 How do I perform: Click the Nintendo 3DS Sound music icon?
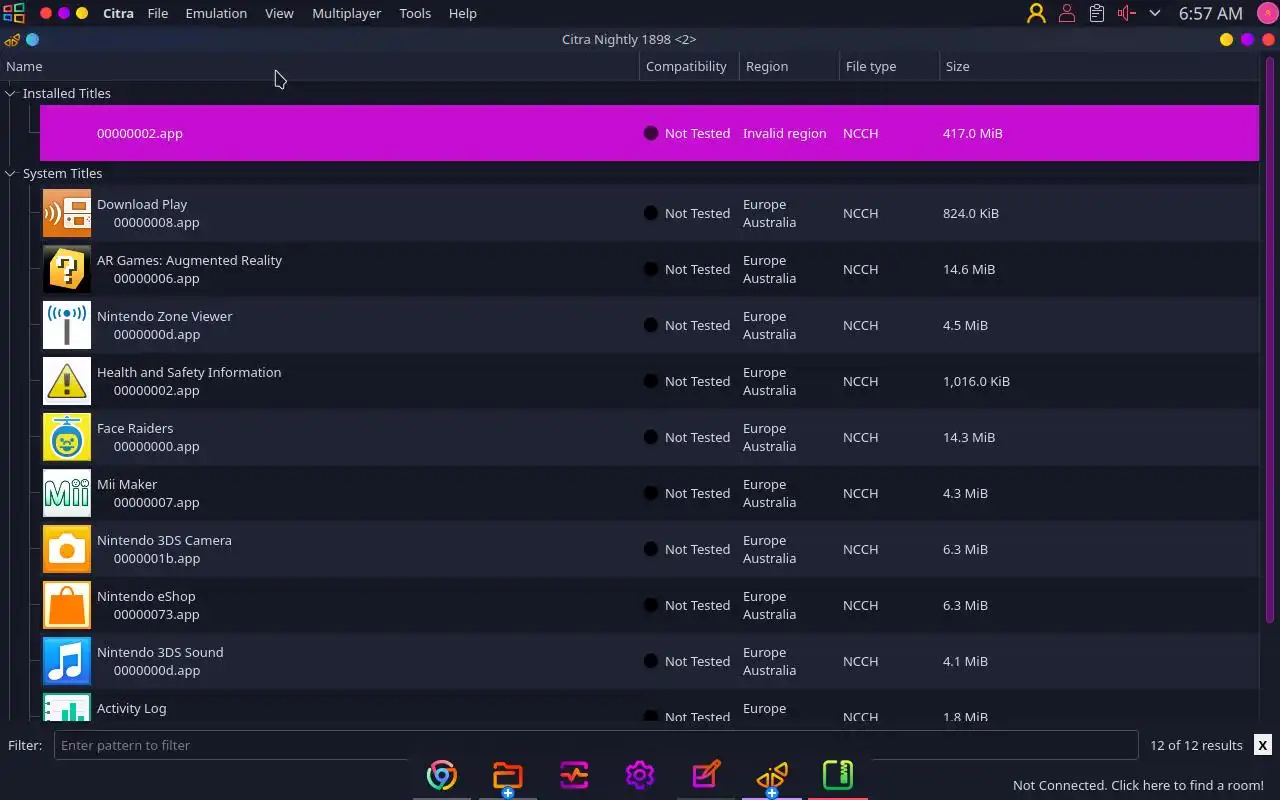pos(67,661)
